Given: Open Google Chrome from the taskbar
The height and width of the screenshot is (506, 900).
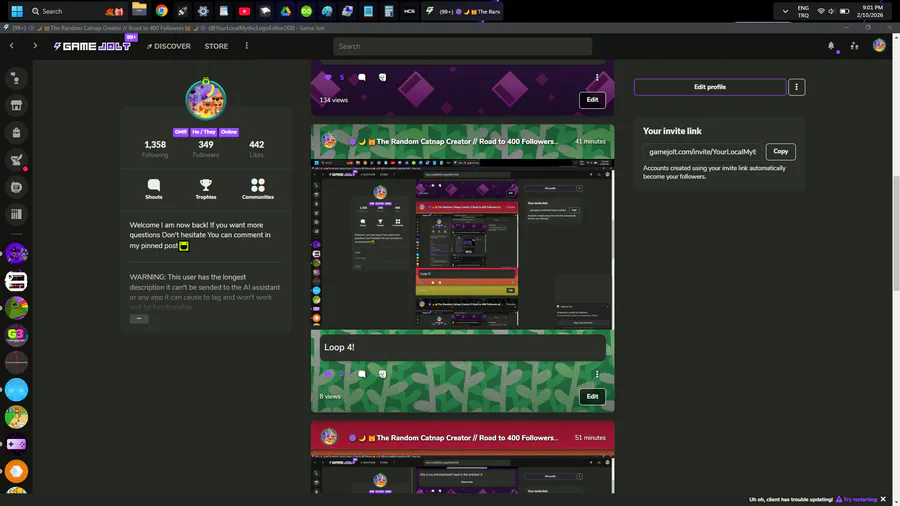Looking at the screenshot, I should [x=161, y=11].
